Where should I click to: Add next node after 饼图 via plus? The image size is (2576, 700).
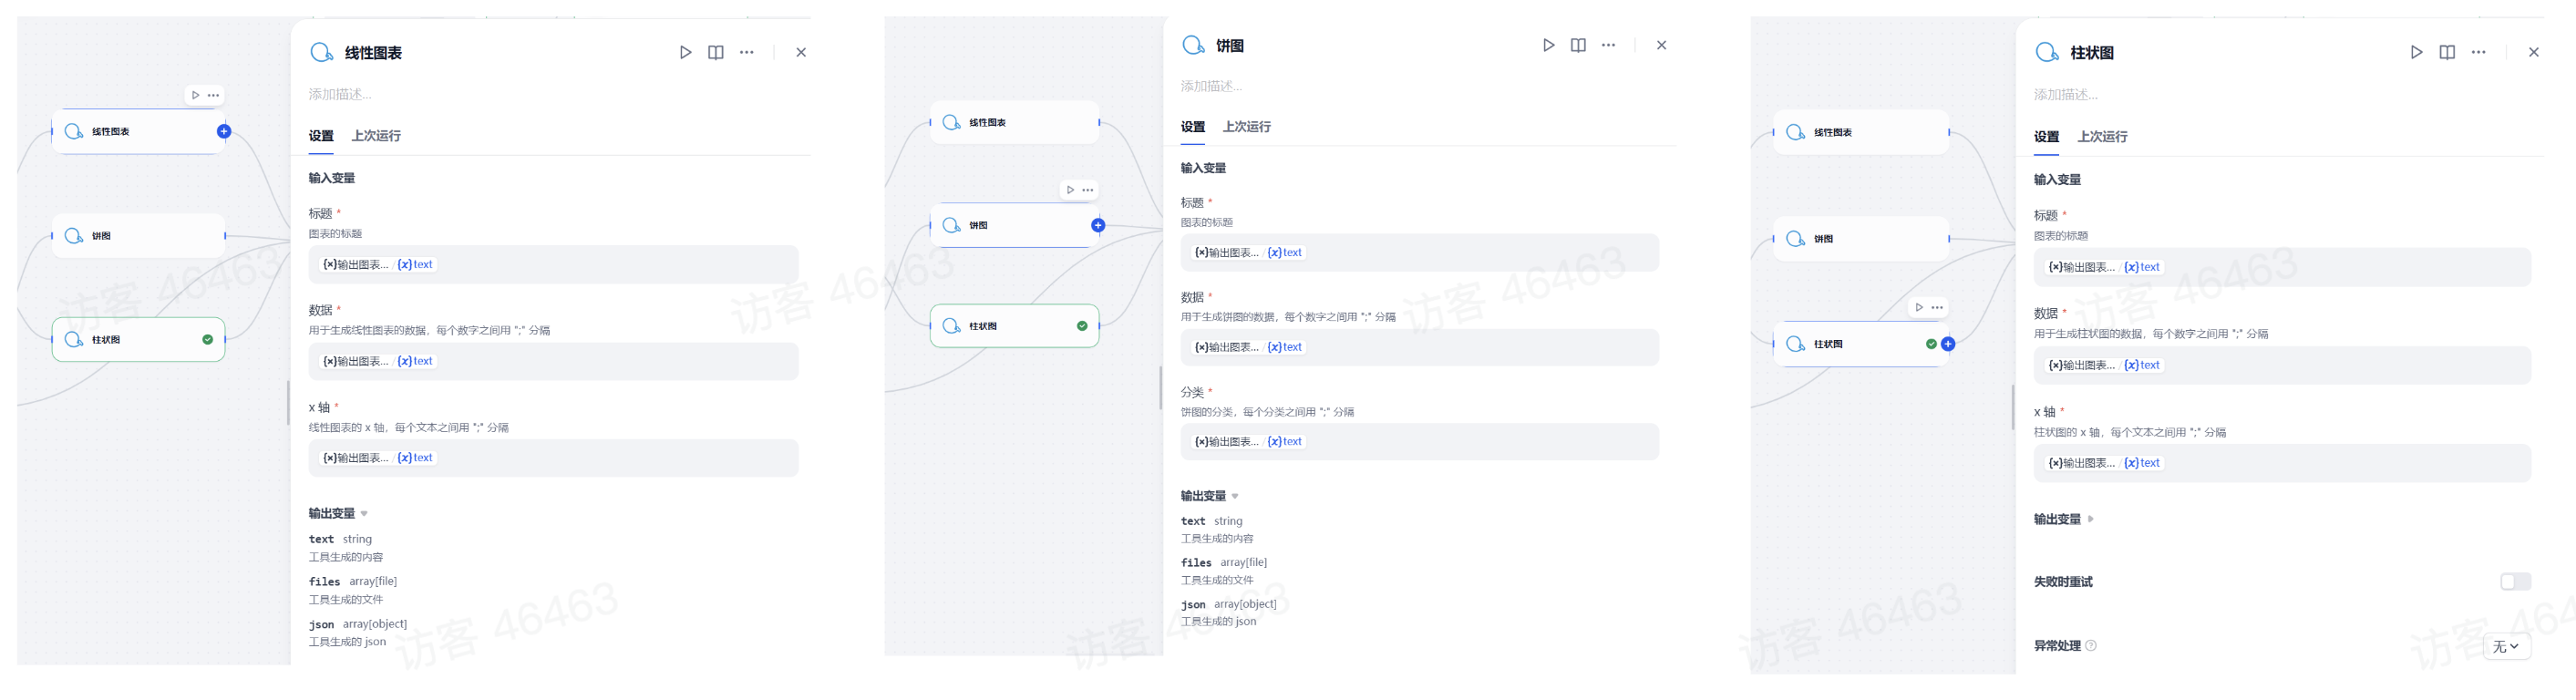[x=1098, y=225]
